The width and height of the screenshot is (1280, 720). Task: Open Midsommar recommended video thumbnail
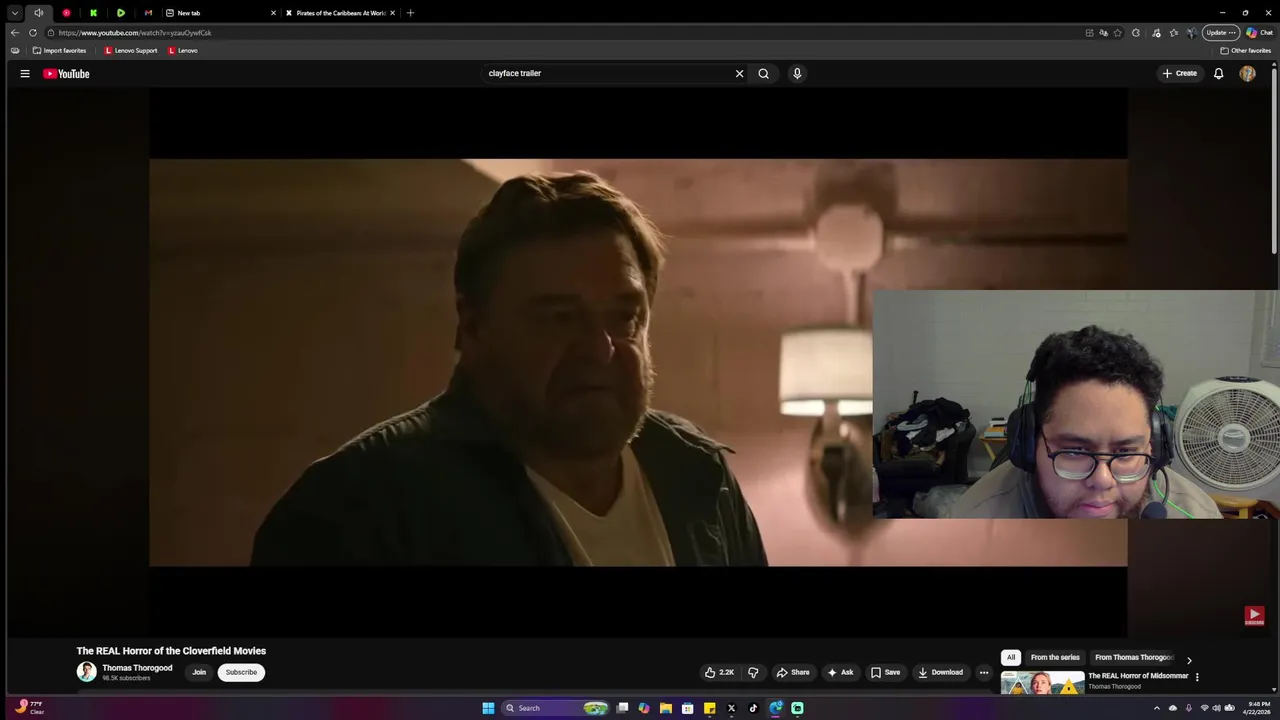tap(1042, 683)
